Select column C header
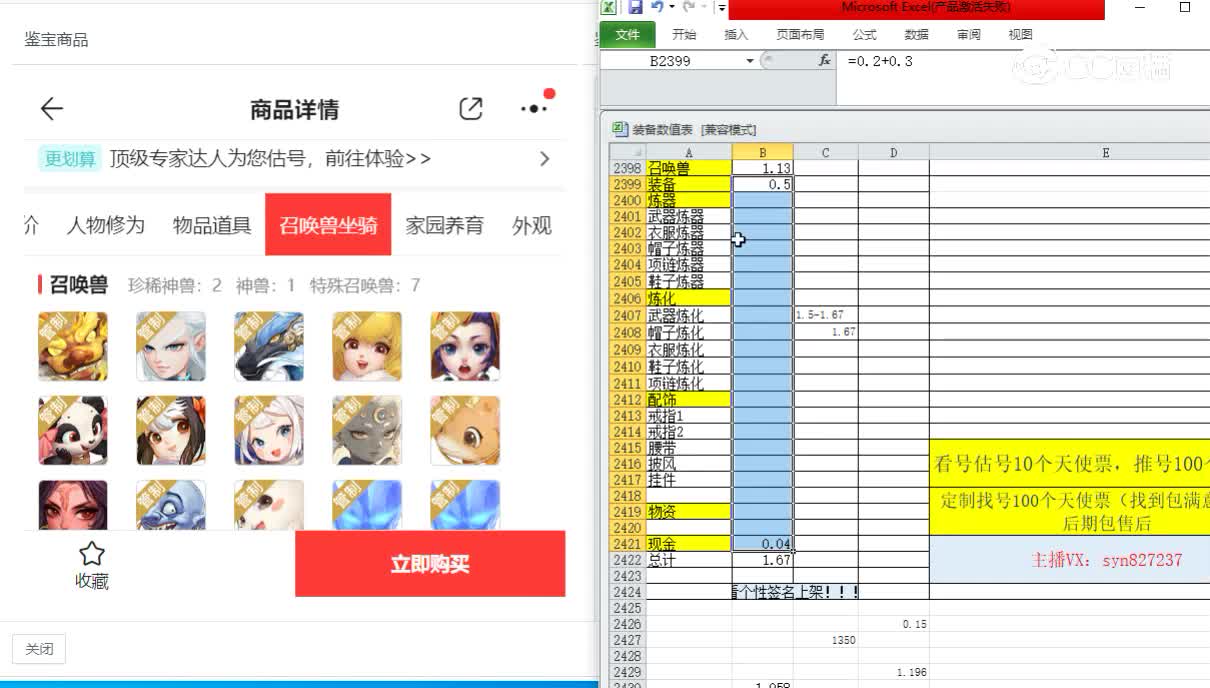Screen dimensions: 1210x688 coord(826,152)
